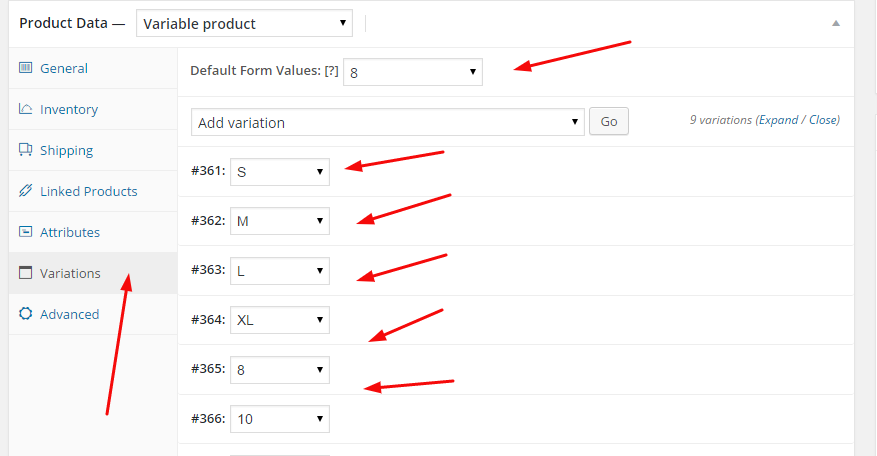Open the Variable product type dropdown
Image resolution: width=877 pixels, height=456 pixels.
click(244, 23)
